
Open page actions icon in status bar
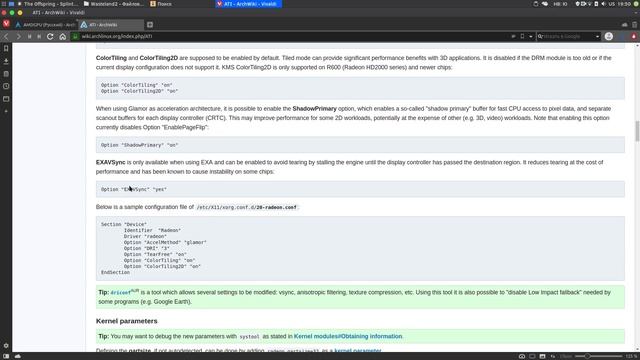[553, 356]
